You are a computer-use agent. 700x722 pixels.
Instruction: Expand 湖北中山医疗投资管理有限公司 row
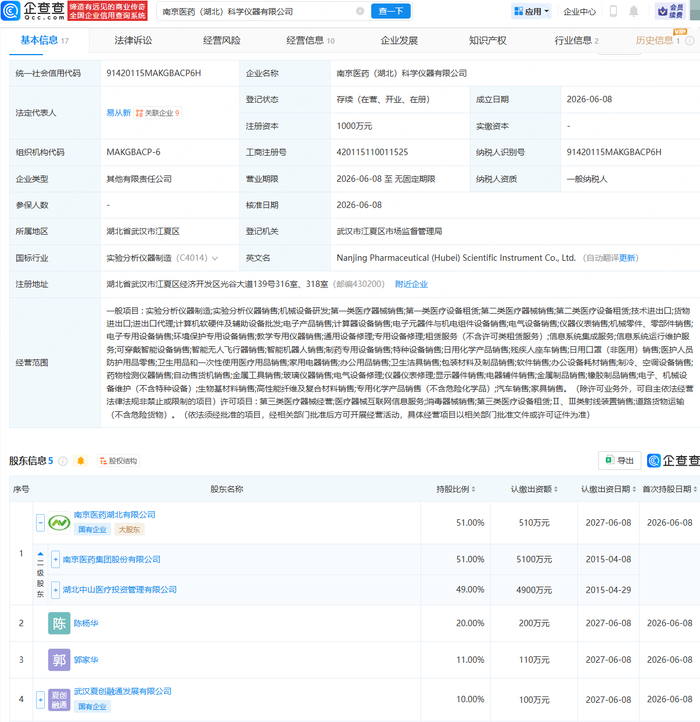tap(55, 590)
